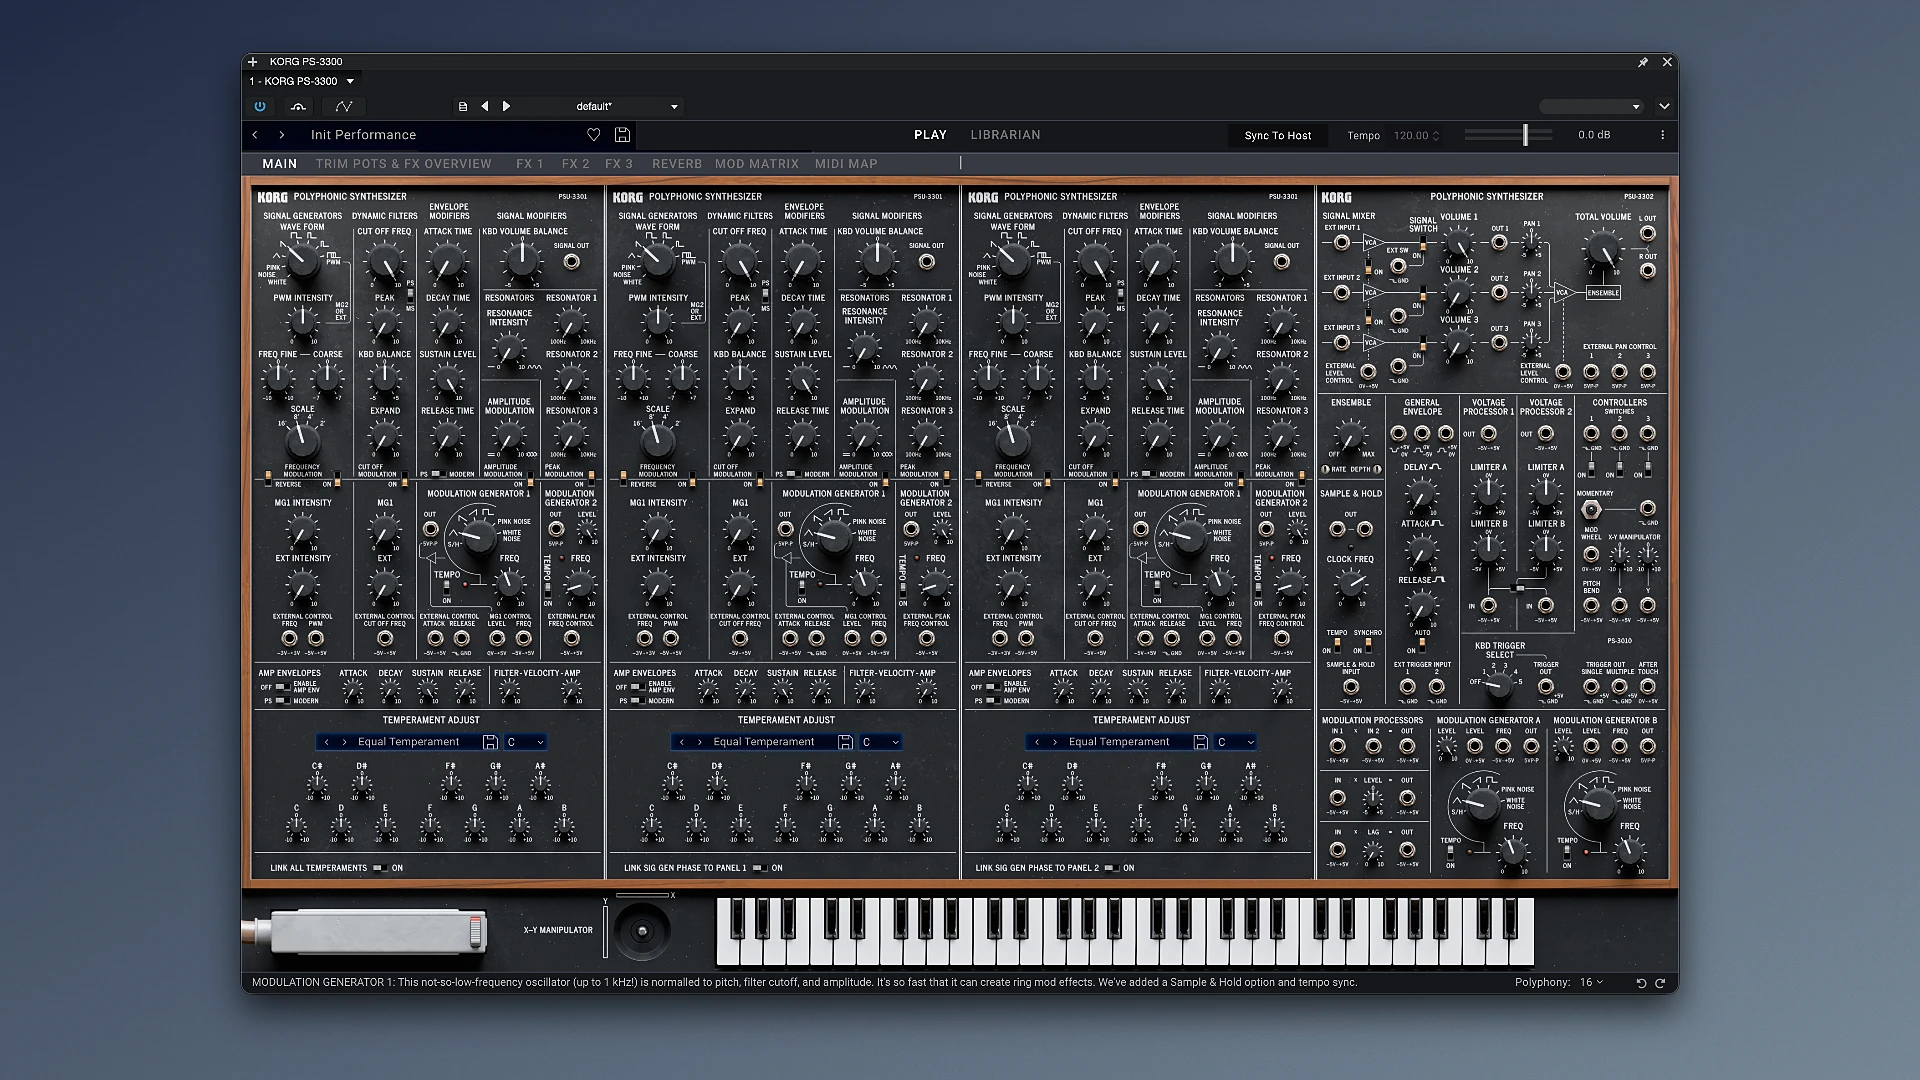The height and width of the screenshot is (1080, 1920).
Task: Favorite Init Performance with the heart icon
Action: [x=594, y=135]
